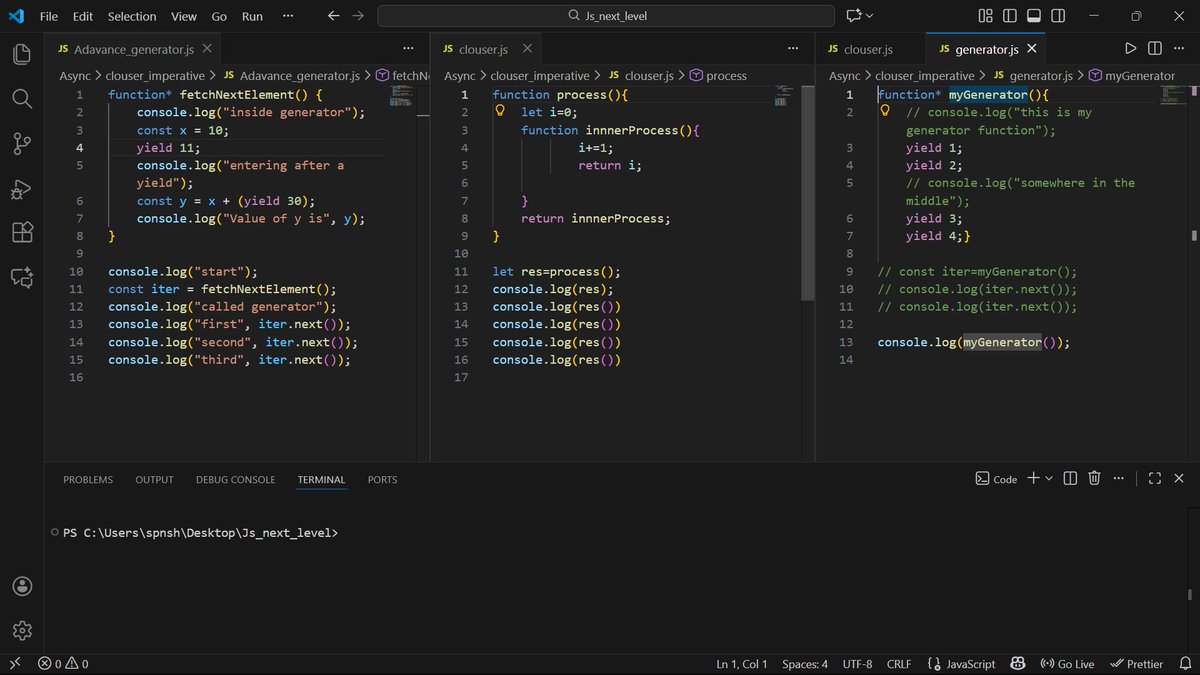
Task: Open the Manage settings gear
Action: click(x=21, y=630)
